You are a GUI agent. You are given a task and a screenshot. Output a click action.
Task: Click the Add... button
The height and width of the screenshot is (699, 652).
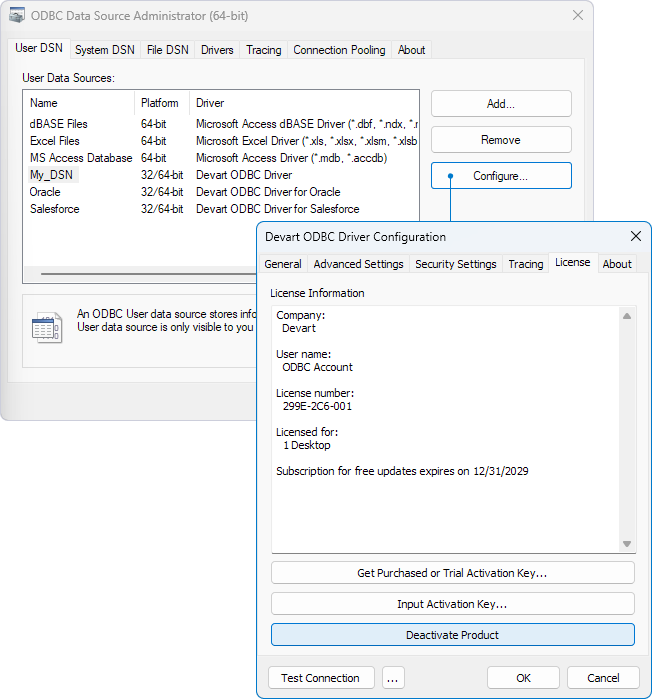coord(501,104)
